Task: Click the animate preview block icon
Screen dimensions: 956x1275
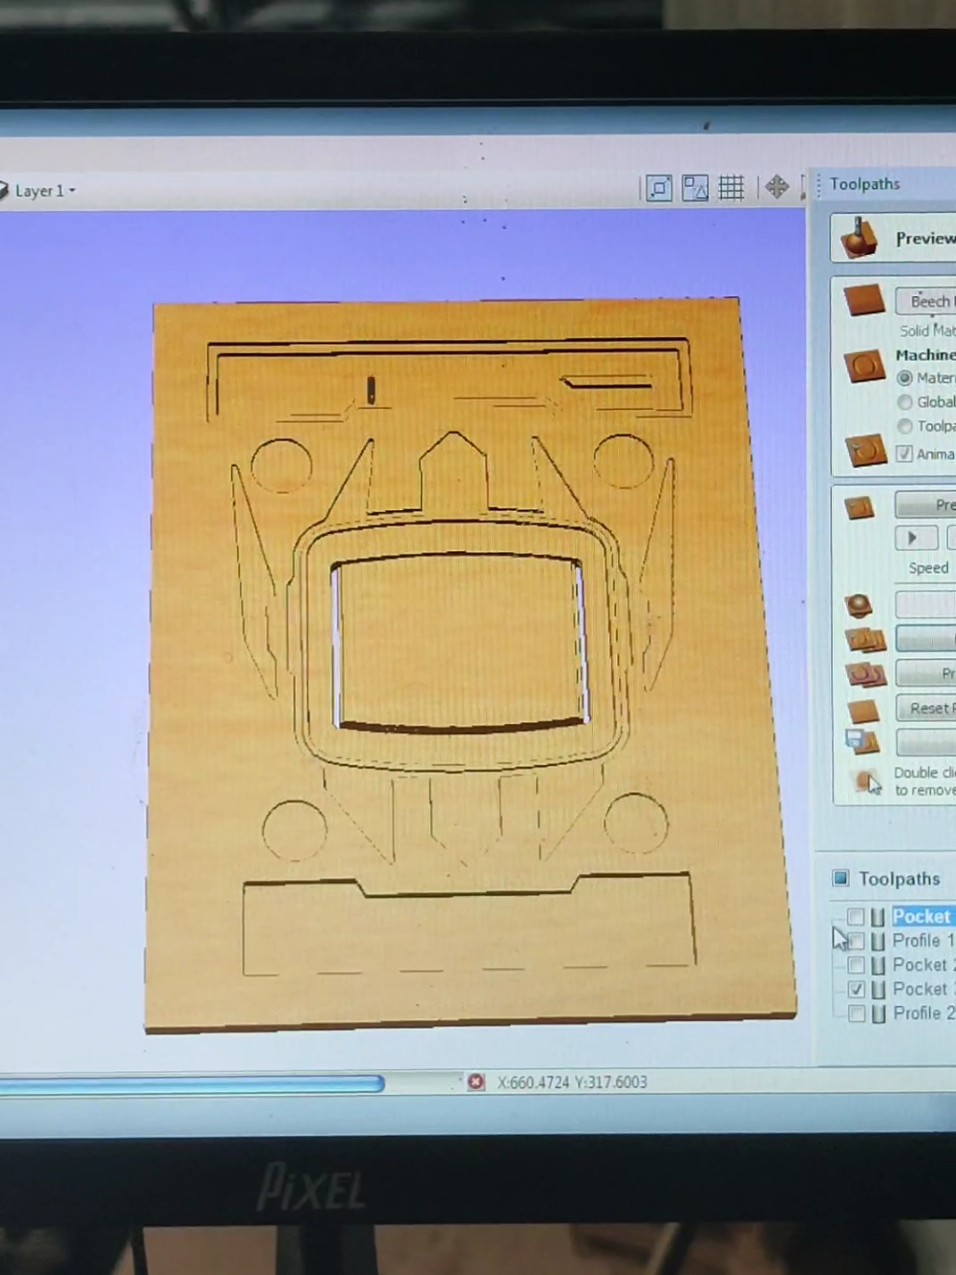Action: point(865,449)
